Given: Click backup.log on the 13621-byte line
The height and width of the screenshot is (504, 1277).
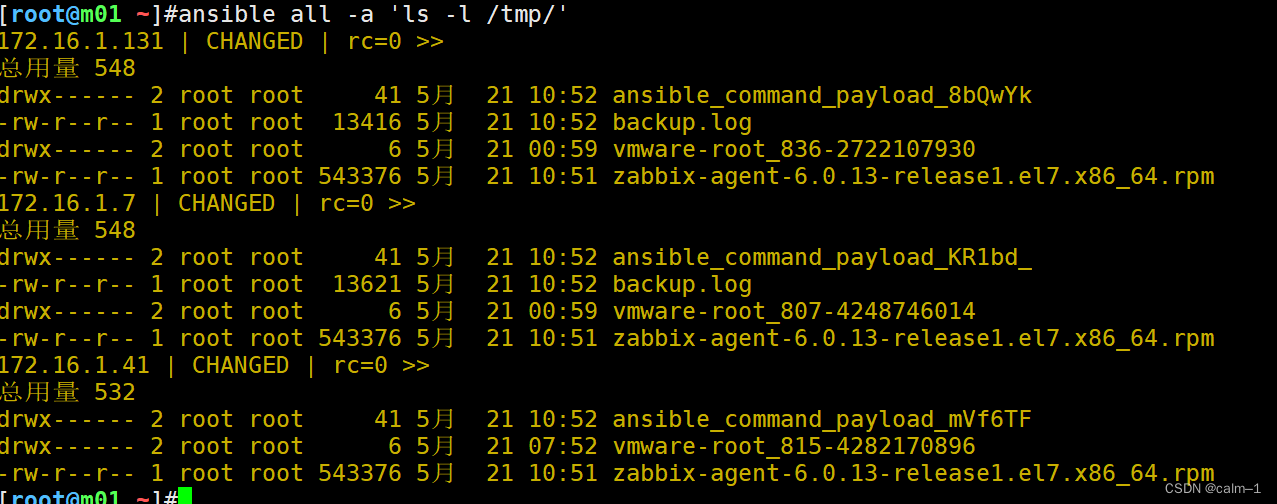Looking at the screenshot, I should [x=682, y=284].
